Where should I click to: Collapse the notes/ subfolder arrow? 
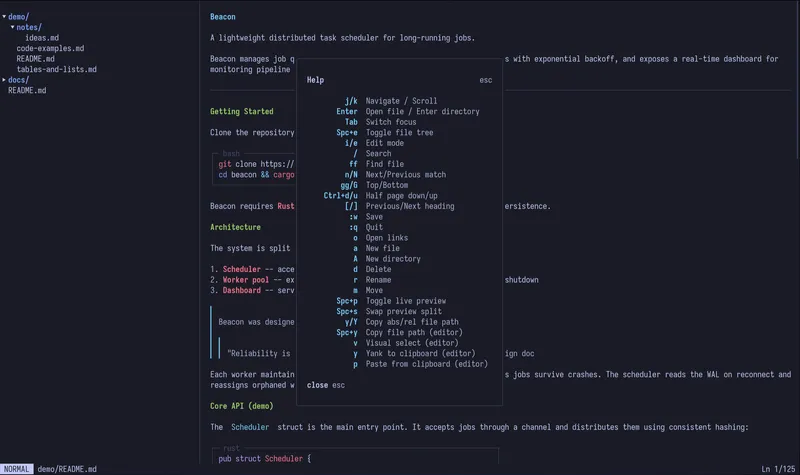click(x=12, y=28)
